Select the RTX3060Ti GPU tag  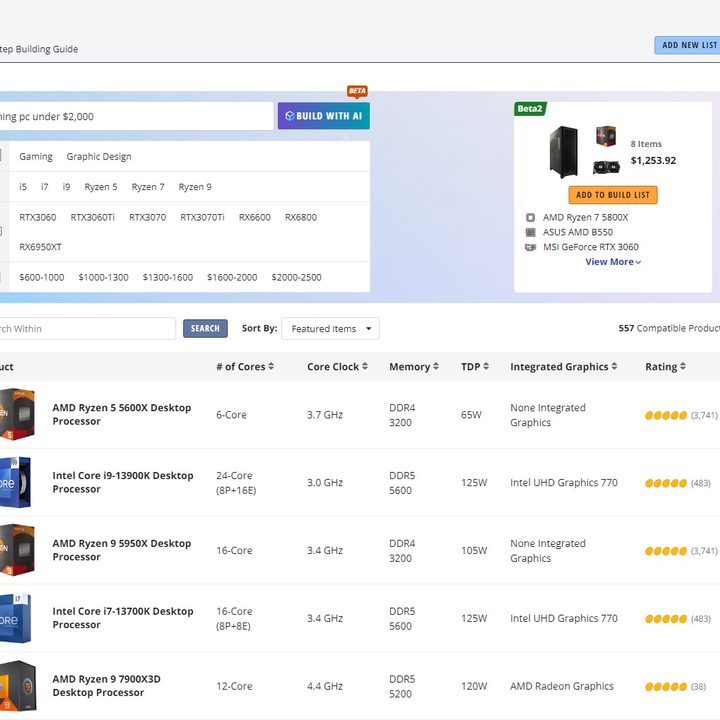tap(92, 217)
